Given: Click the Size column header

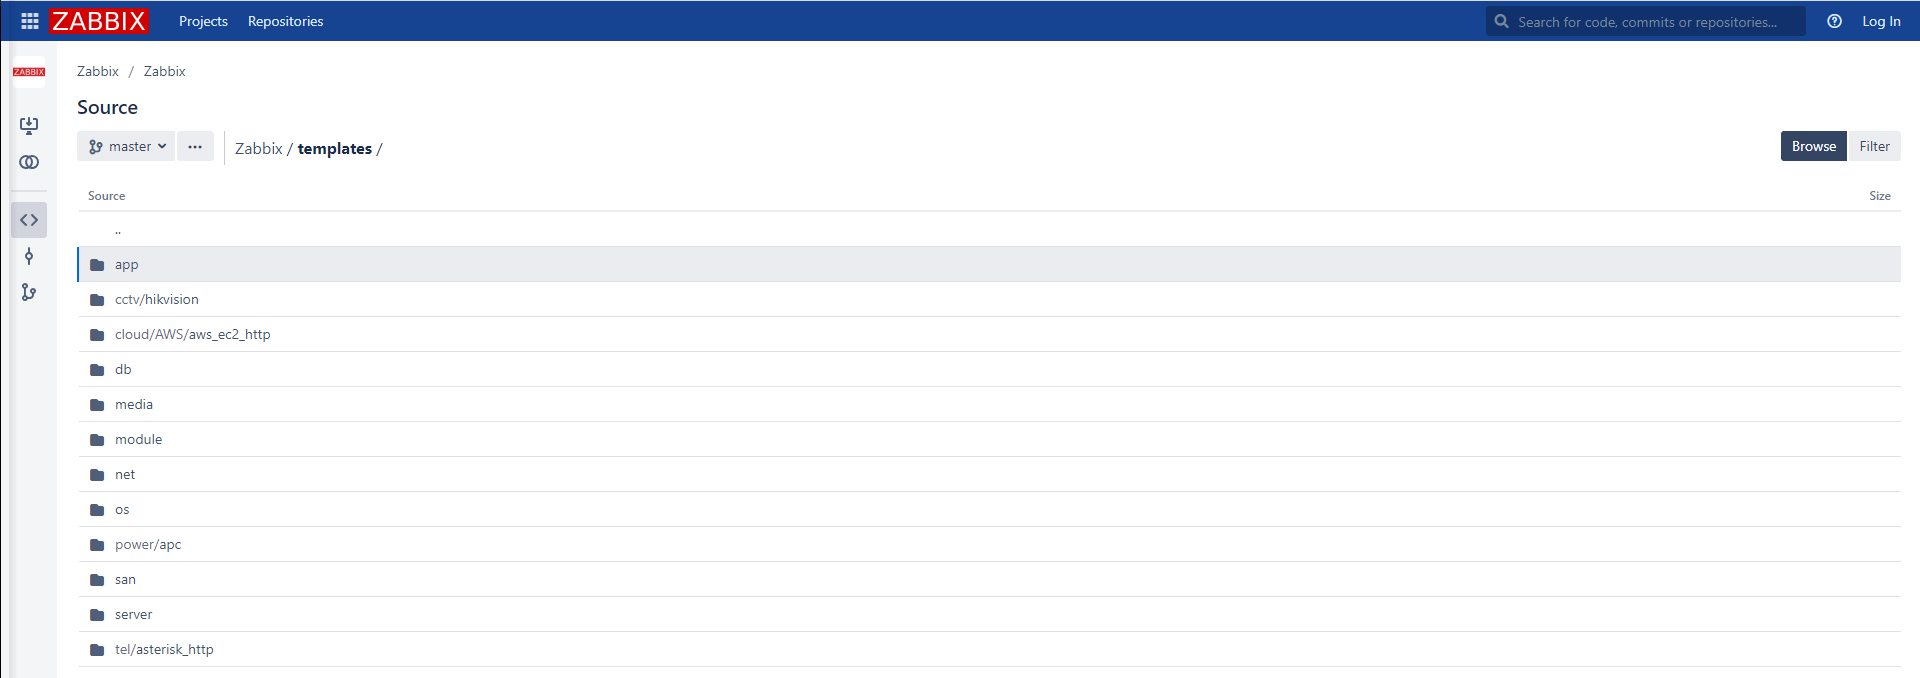Looking at the screenshot, I should pos(1880,196).
